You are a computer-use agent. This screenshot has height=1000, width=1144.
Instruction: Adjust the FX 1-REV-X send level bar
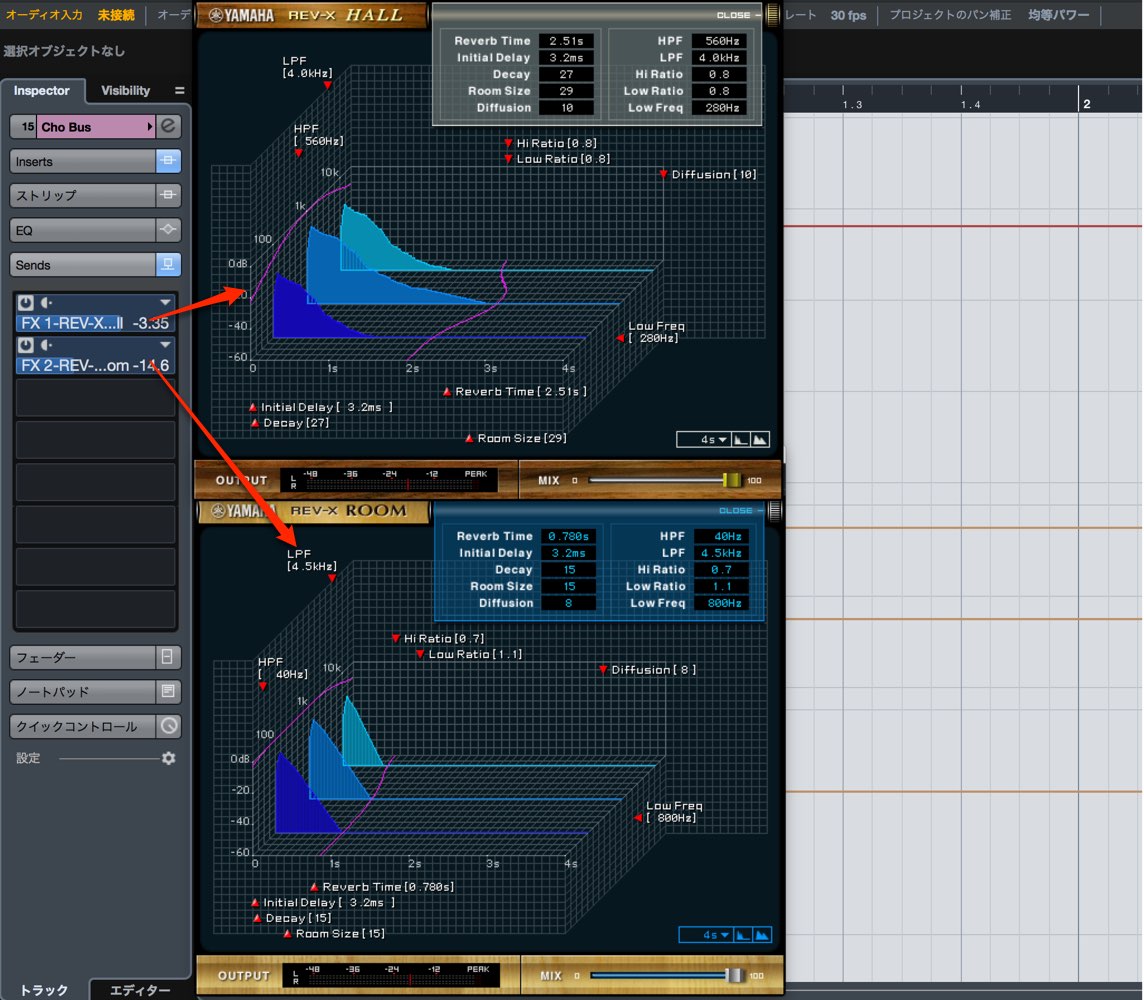tap(95, 323)
